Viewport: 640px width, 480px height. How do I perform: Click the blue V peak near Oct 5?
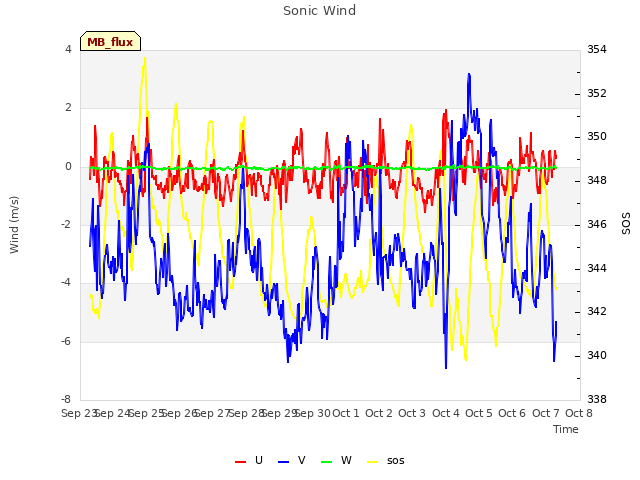[469, 75]
